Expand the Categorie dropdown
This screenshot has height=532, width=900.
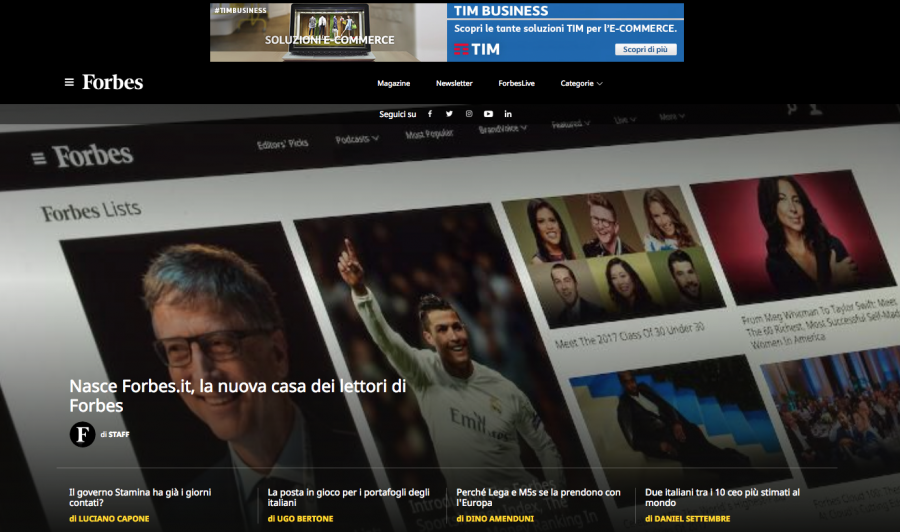(x=581, y=83)
